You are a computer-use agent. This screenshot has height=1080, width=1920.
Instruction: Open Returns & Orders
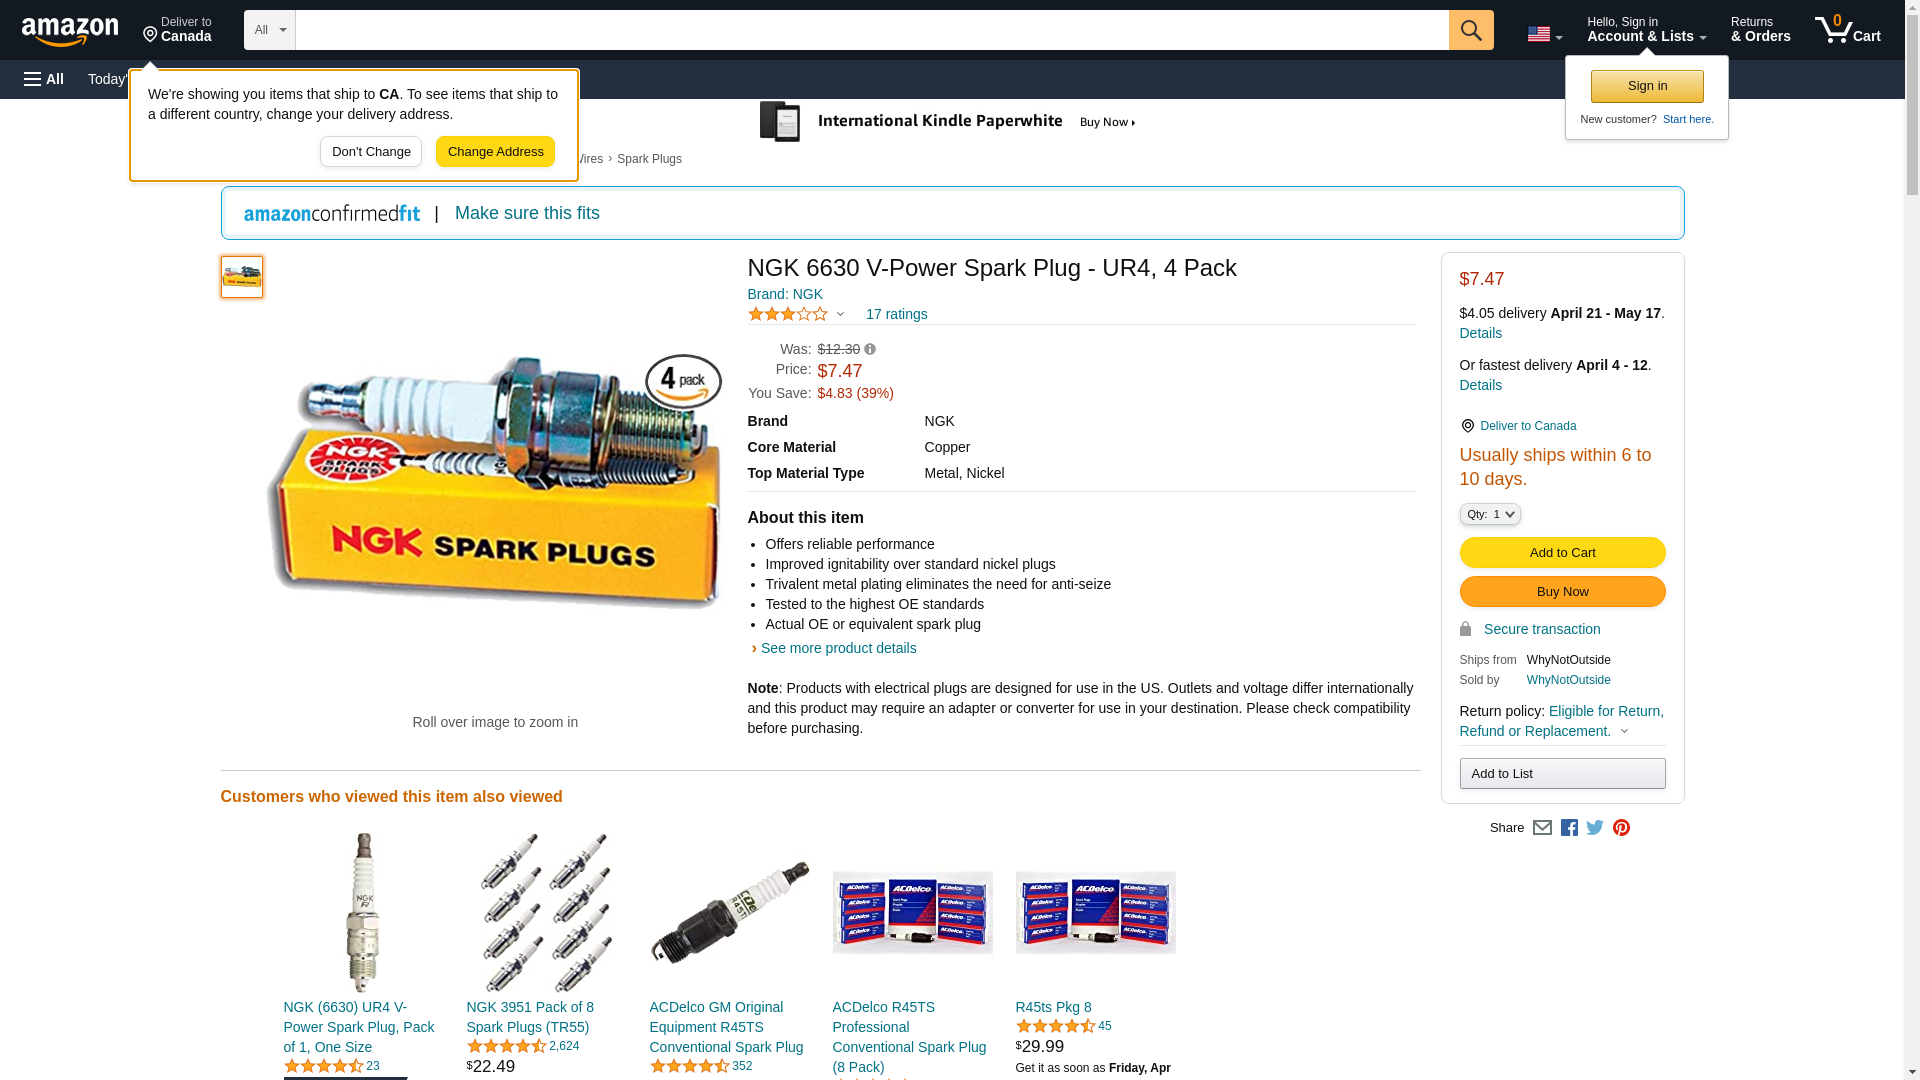pos(1760,30)
